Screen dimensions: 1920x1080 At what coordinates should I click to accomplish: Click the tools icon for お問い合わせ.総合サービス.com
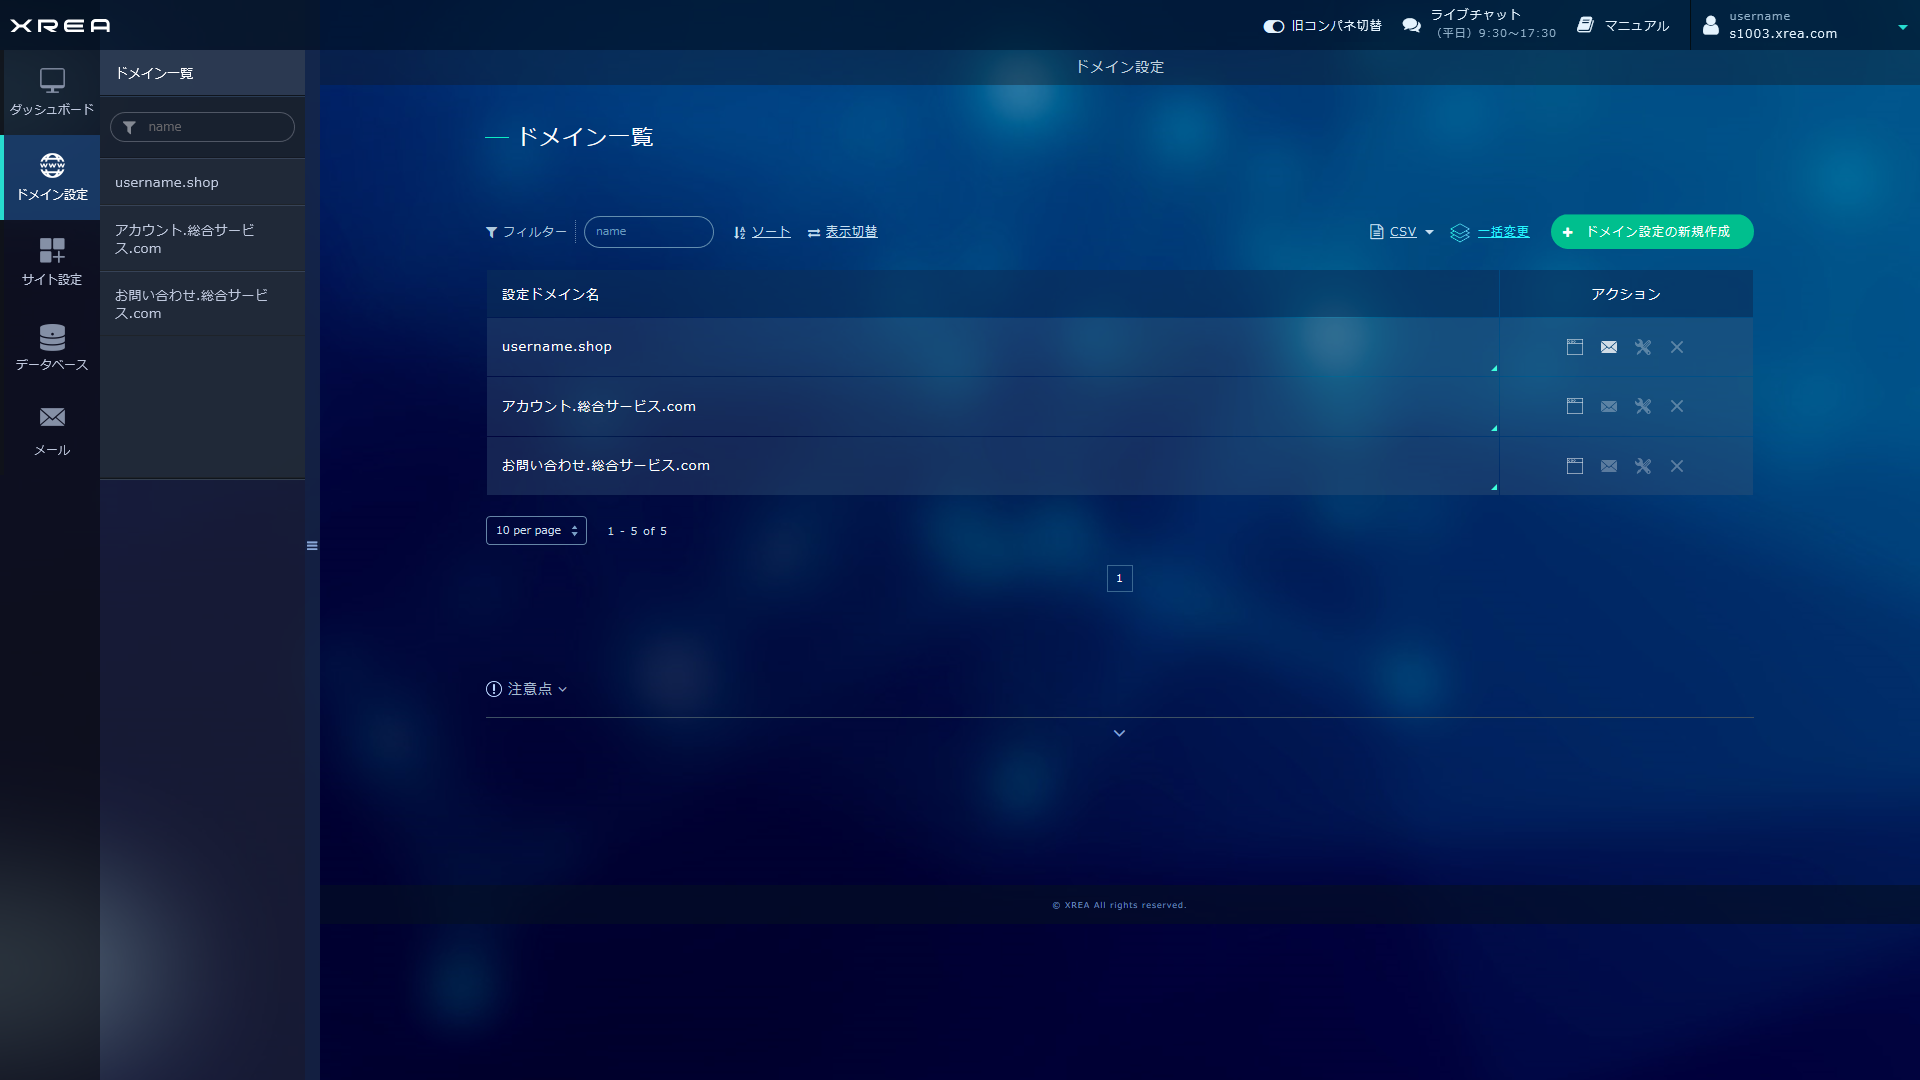pyautogui.click(x=1643, y=466)
